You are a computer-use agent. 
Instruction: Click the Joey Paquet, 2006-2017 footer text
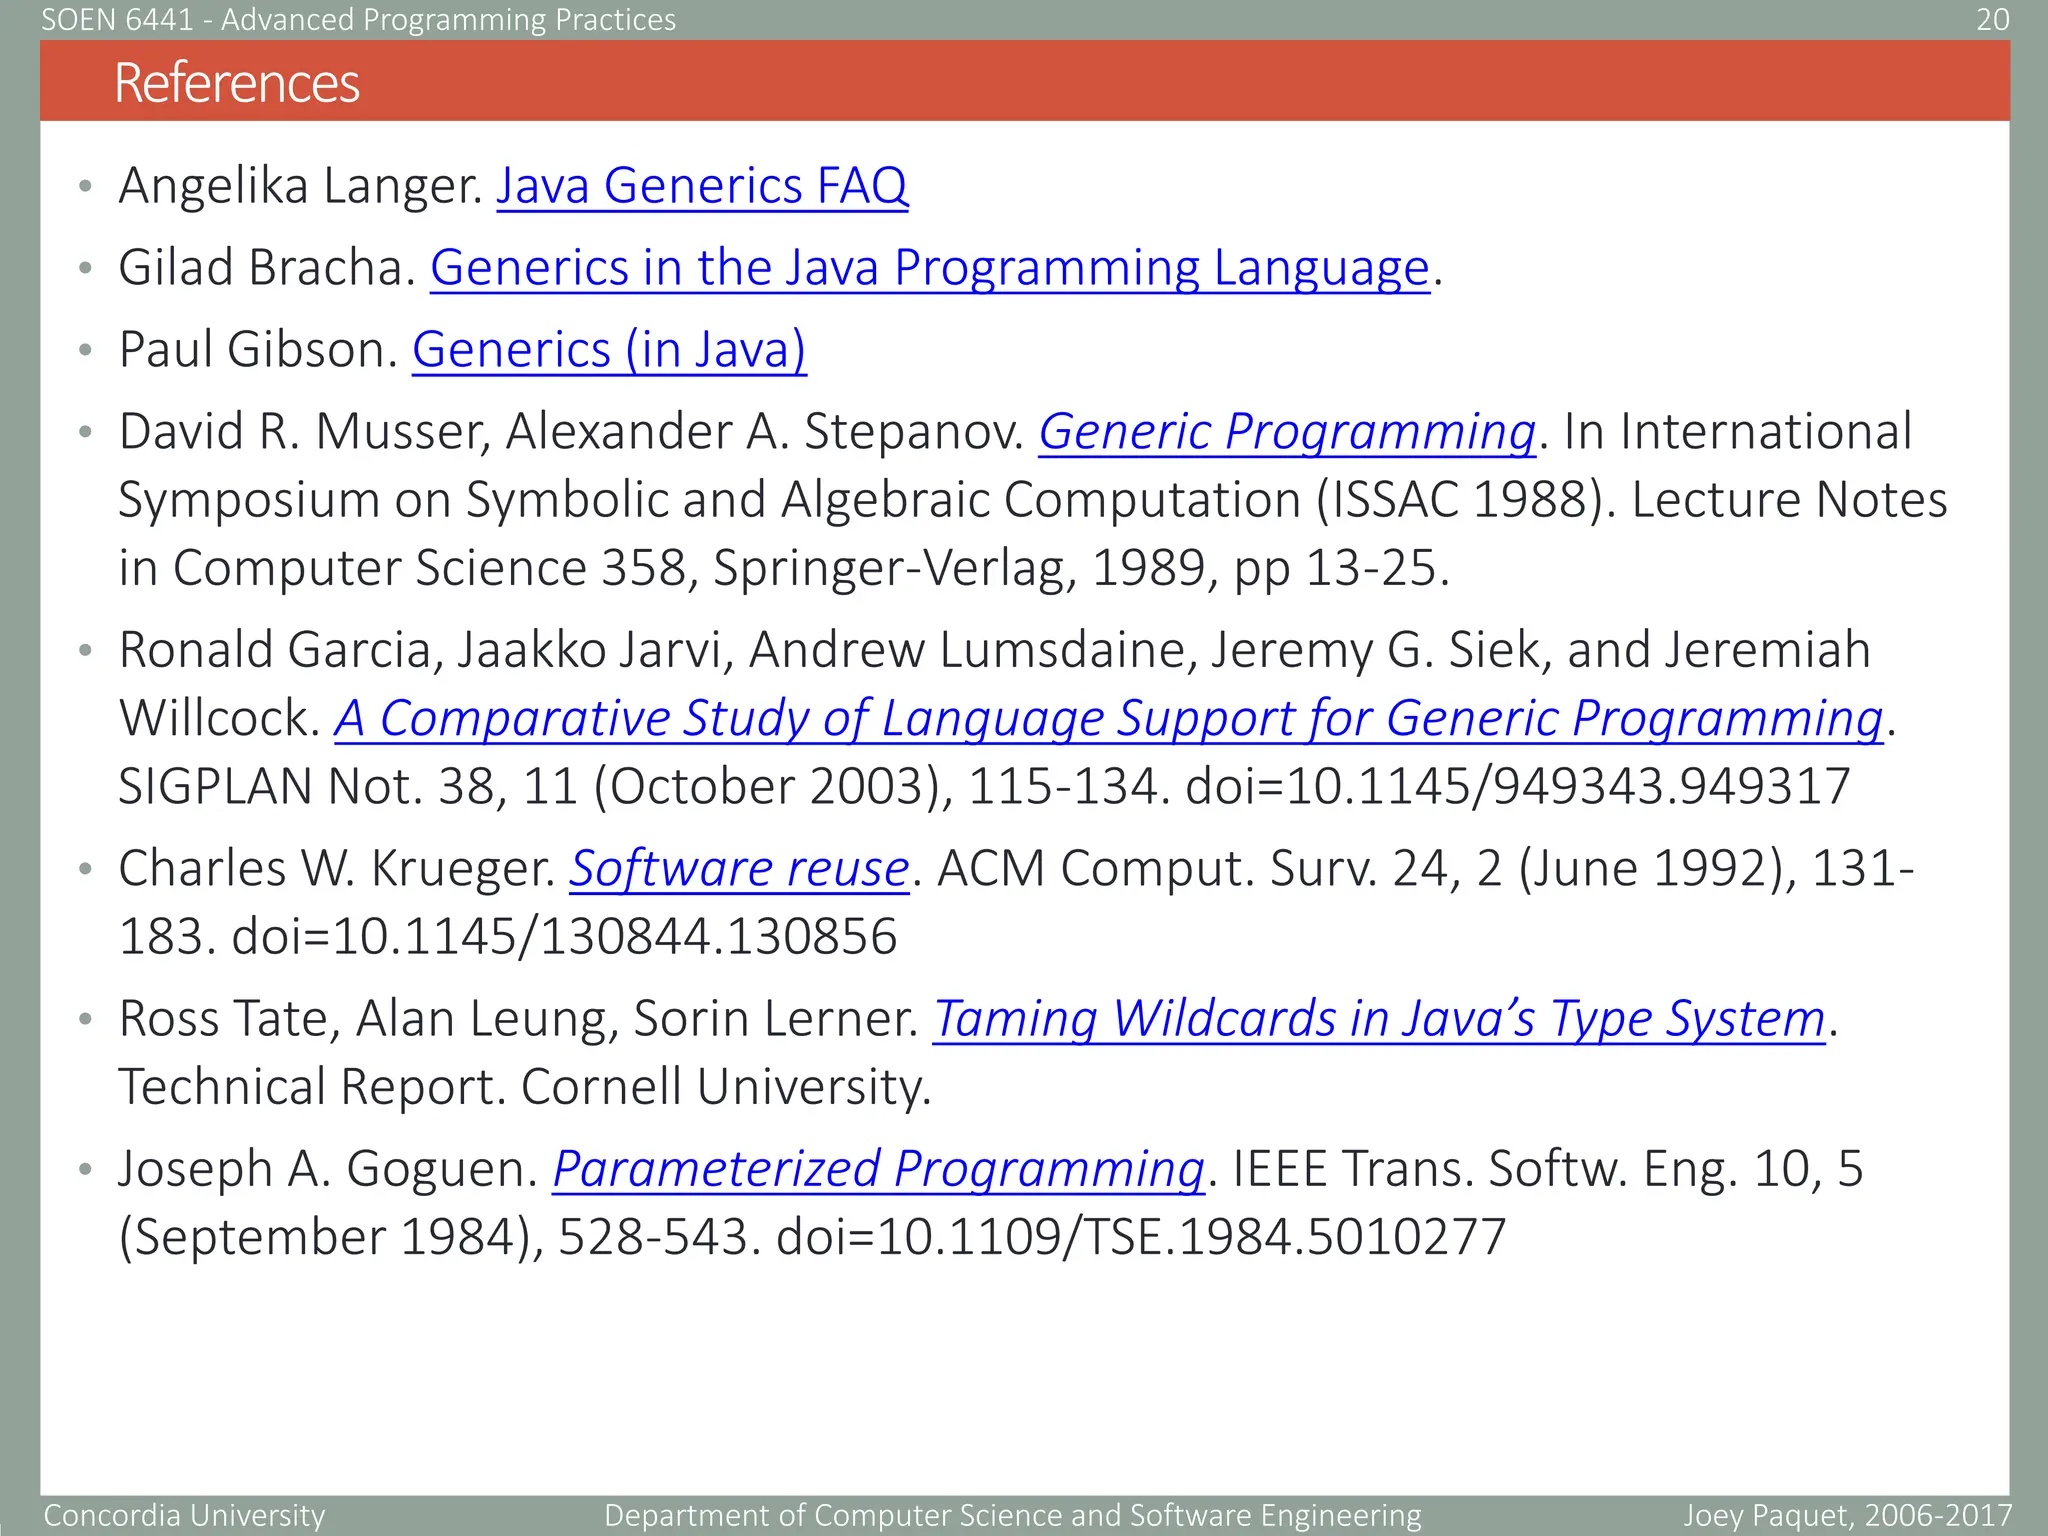[x=1847, y=1516]
